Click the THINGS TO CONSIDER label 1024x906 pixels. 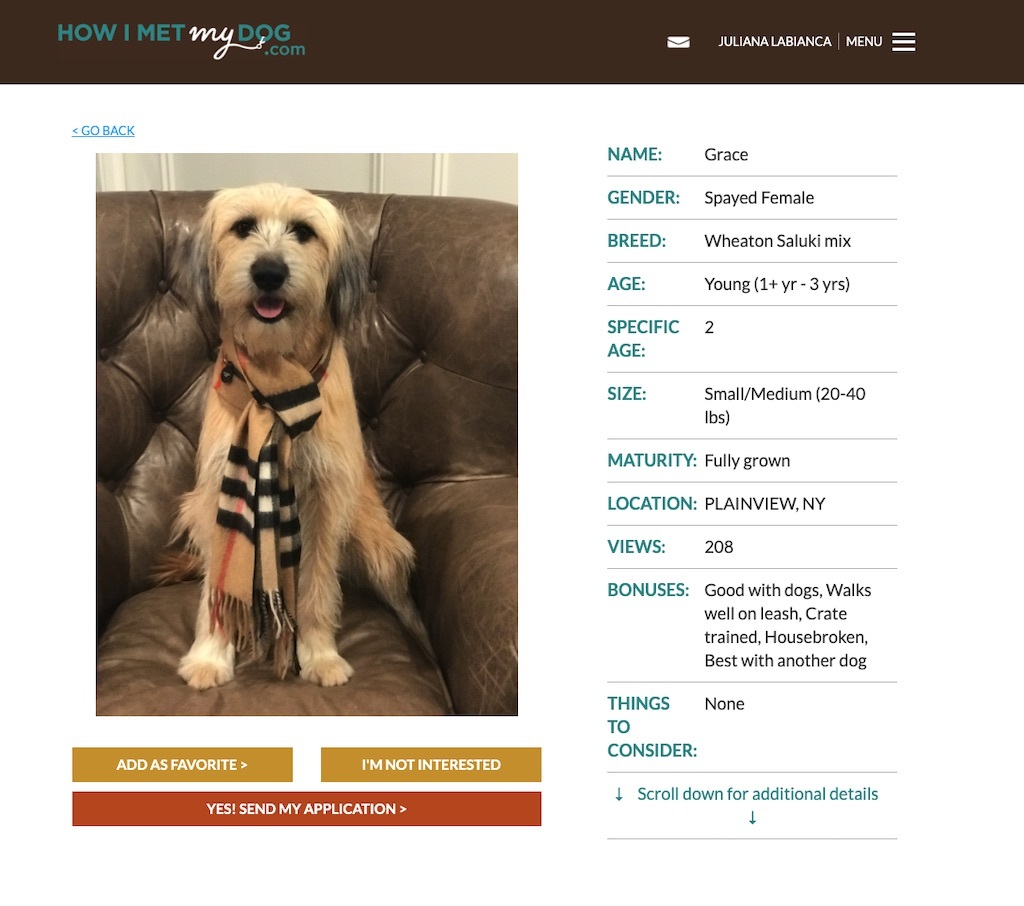point(652,727)
